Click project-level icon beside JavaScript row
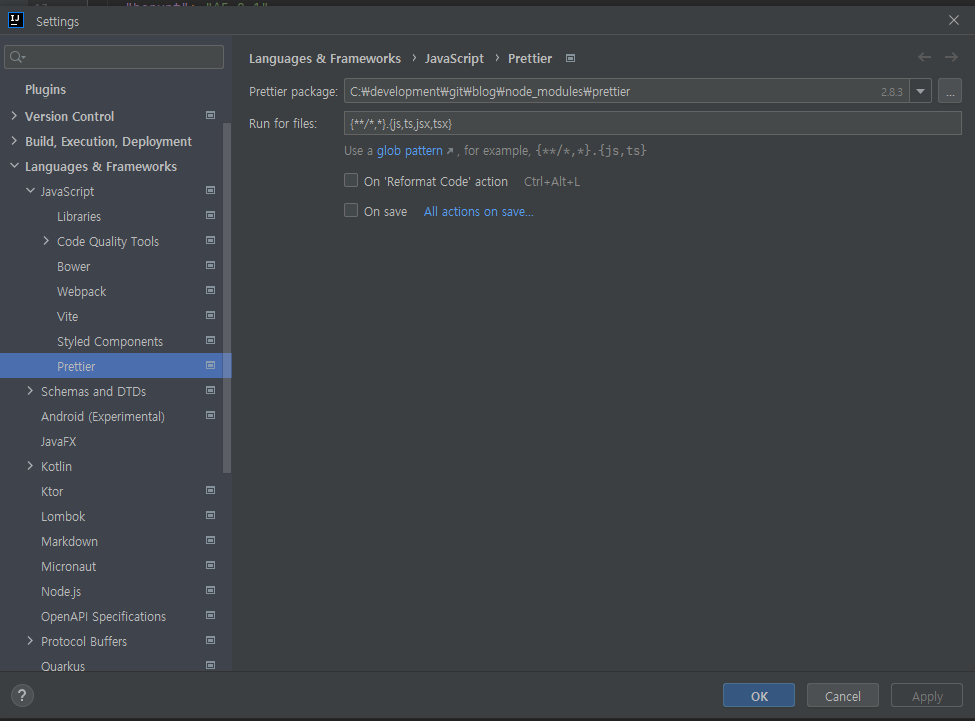This screenshot has width=975, height=721. [210, 191]
